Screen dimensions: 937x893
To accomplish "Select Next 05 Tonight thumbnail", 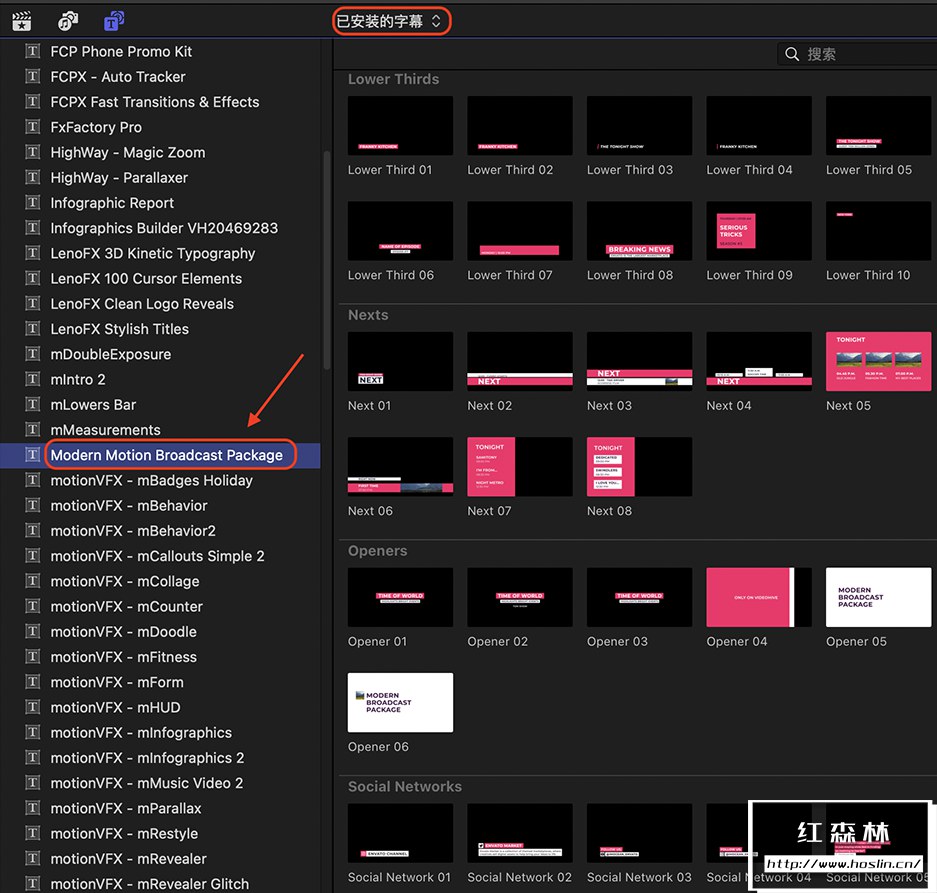I will (x=878, y=362).
